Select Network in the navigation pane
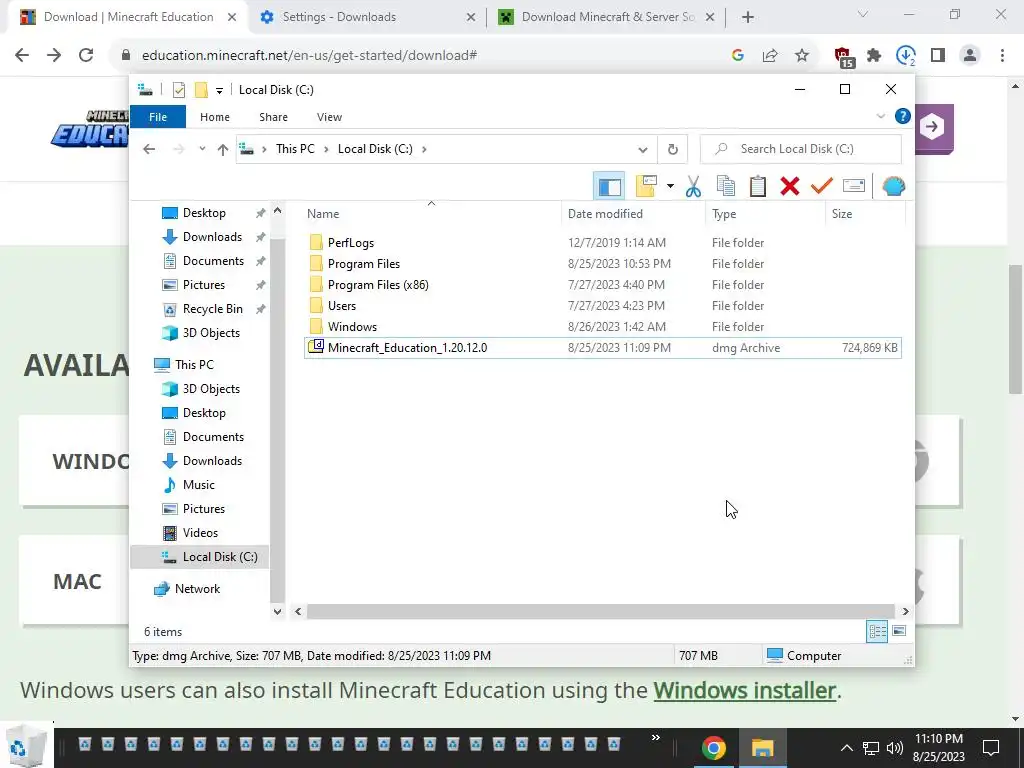Viewport: 1024px width, 768px height. (x=197, y=589)
